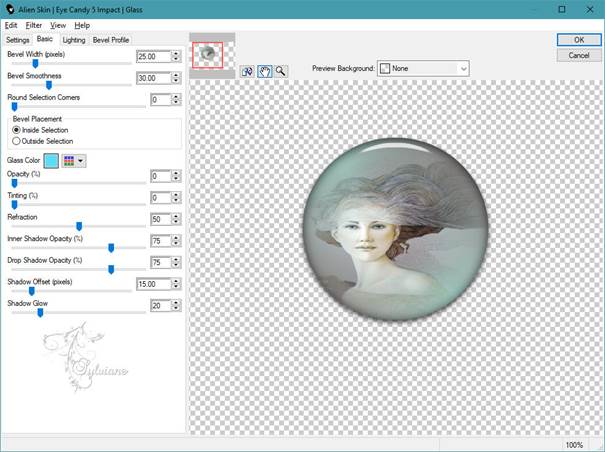Image resolution: width=605 pixels, height=452 pixels.
Task: Expand the glass color palette dropdown arrow
Action: tap(81, 161)
